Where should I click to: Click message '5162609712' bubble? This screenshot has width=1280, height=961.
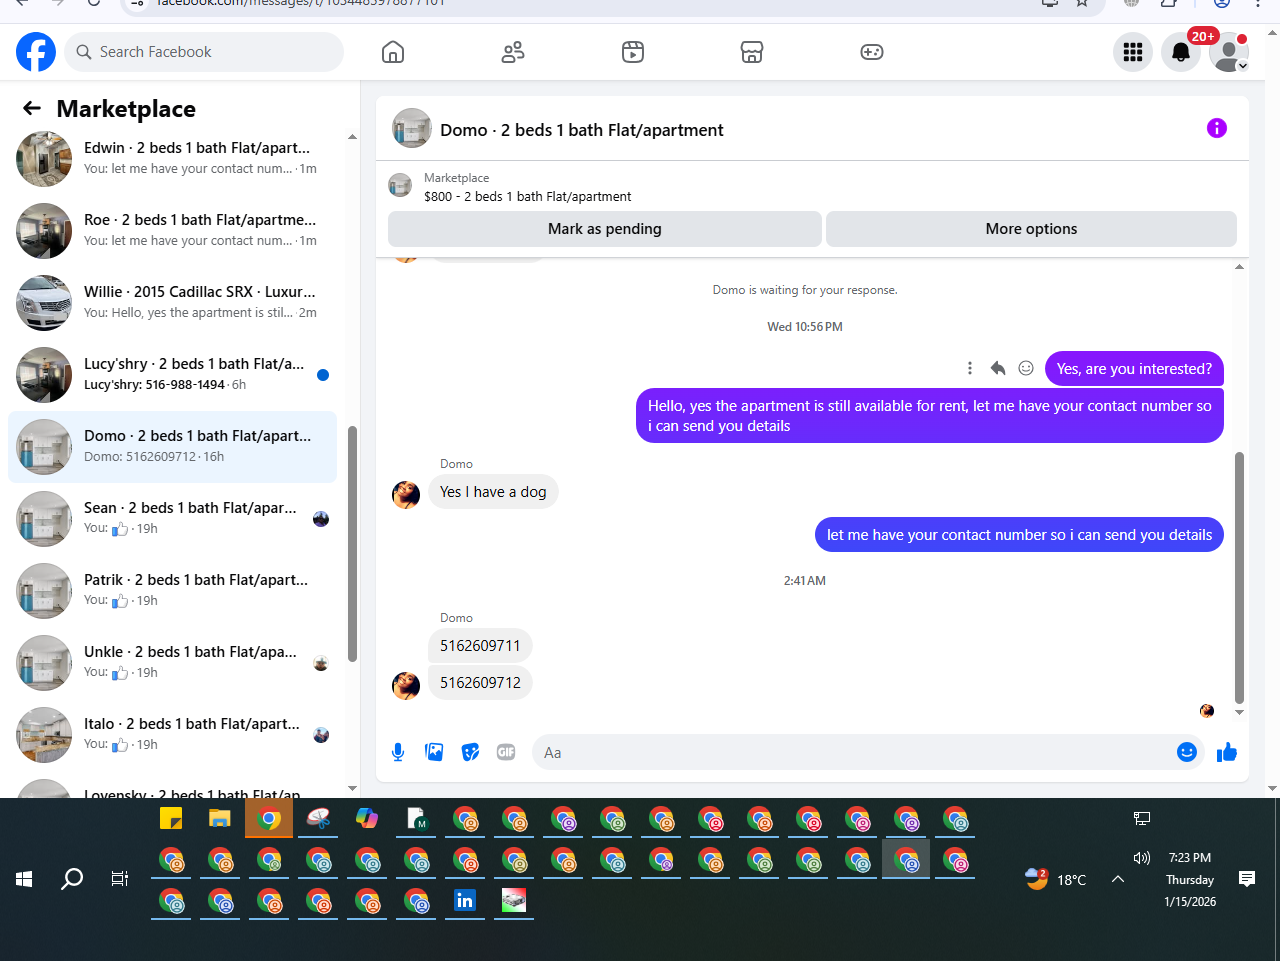480,683
